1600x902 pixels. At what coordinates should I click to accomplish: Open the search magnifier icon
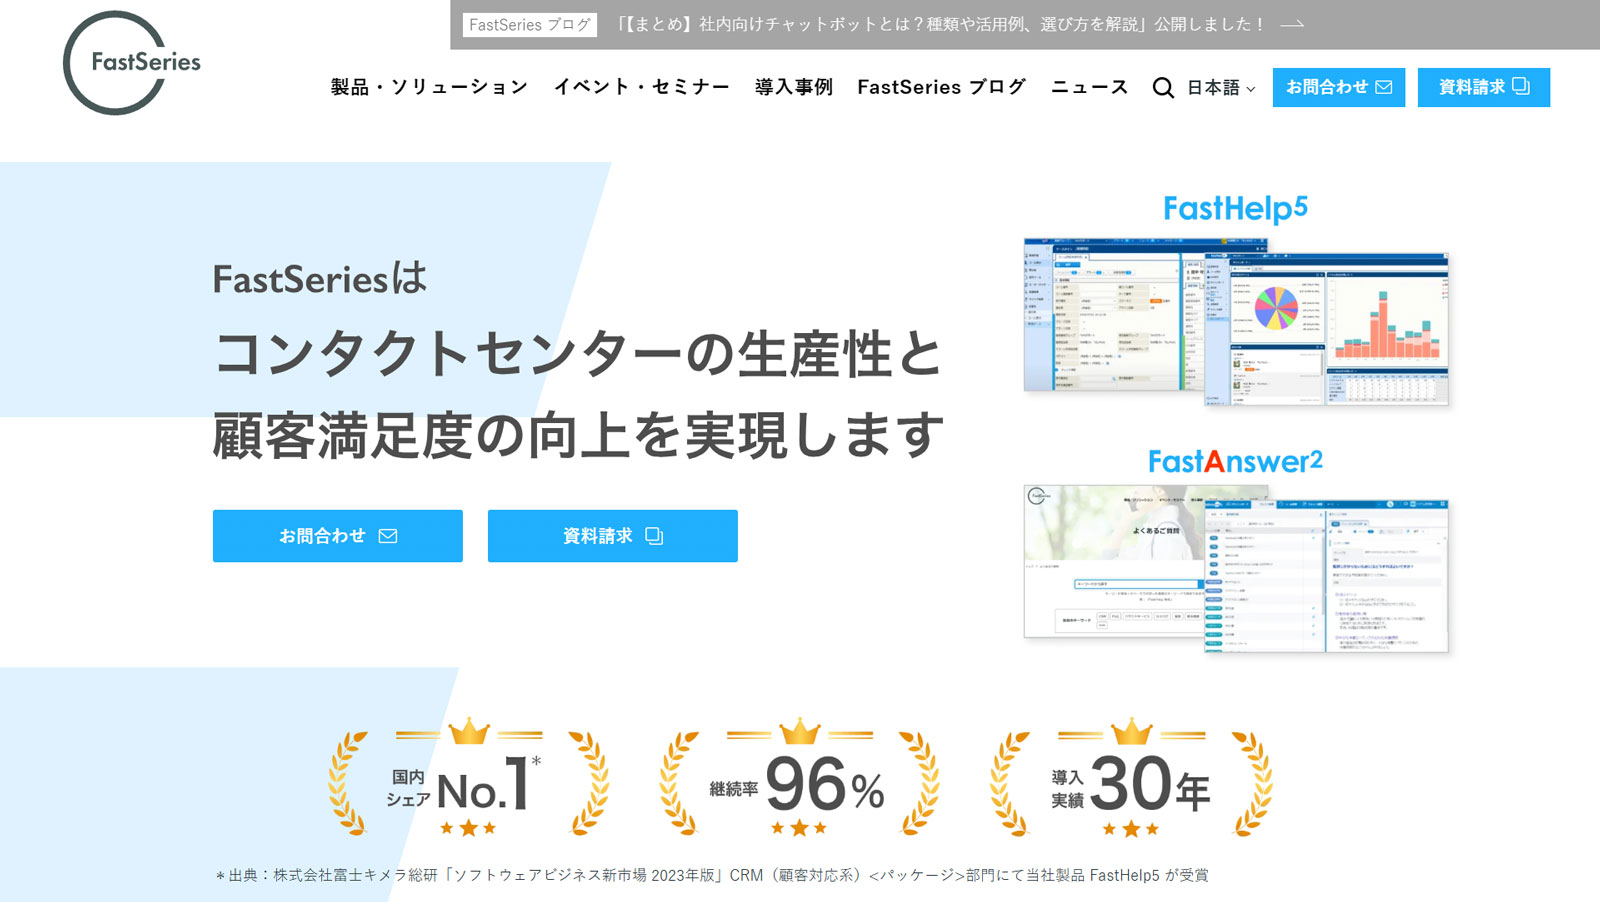tap(1163, 88)
